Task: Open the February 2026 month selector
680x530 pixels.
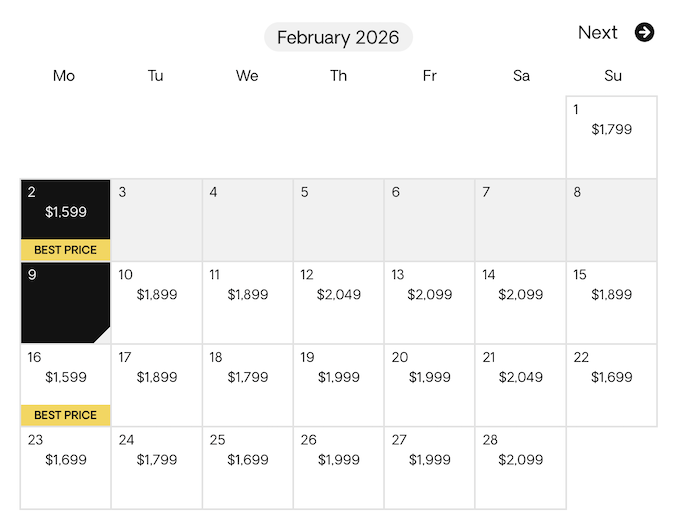Action: [338, 38]
